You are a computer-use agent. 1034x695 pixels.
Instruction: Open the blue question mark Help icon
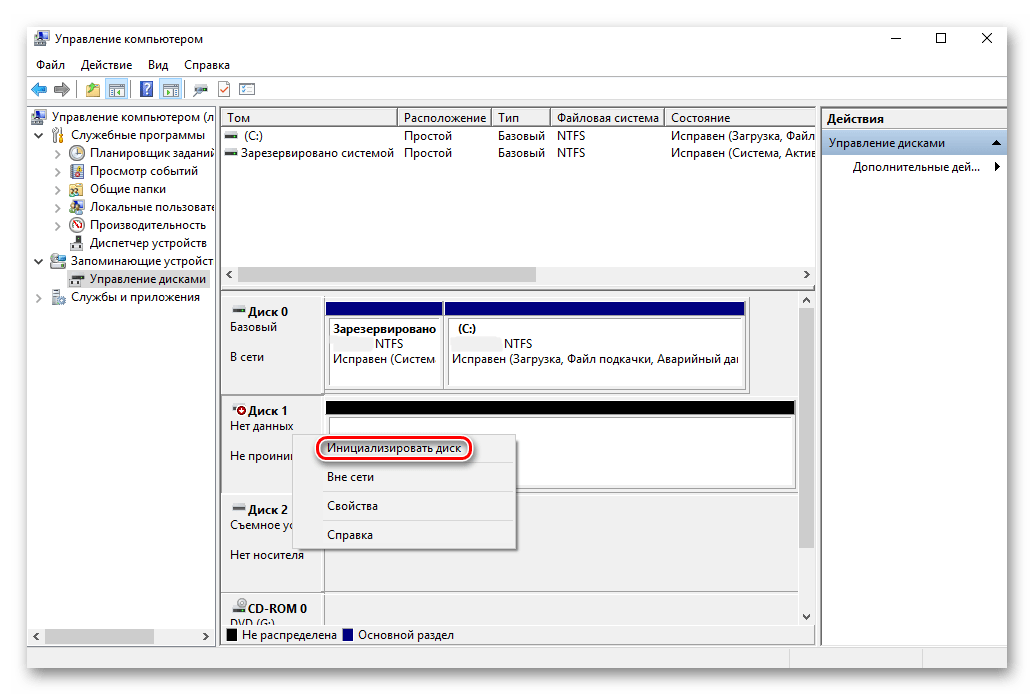pyautogui.click(x=146, y=89)
